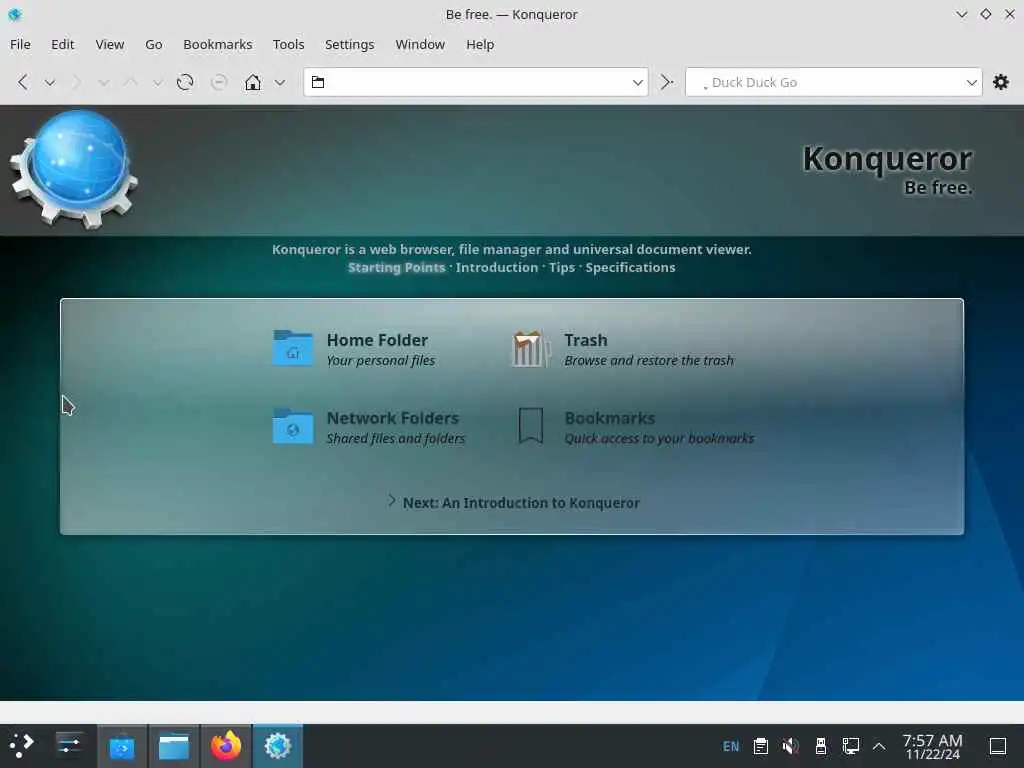The width and height of the screenshot is (1024, 768).
Task: Expand the Back history dropdown arrow
Action: point(50,83)
